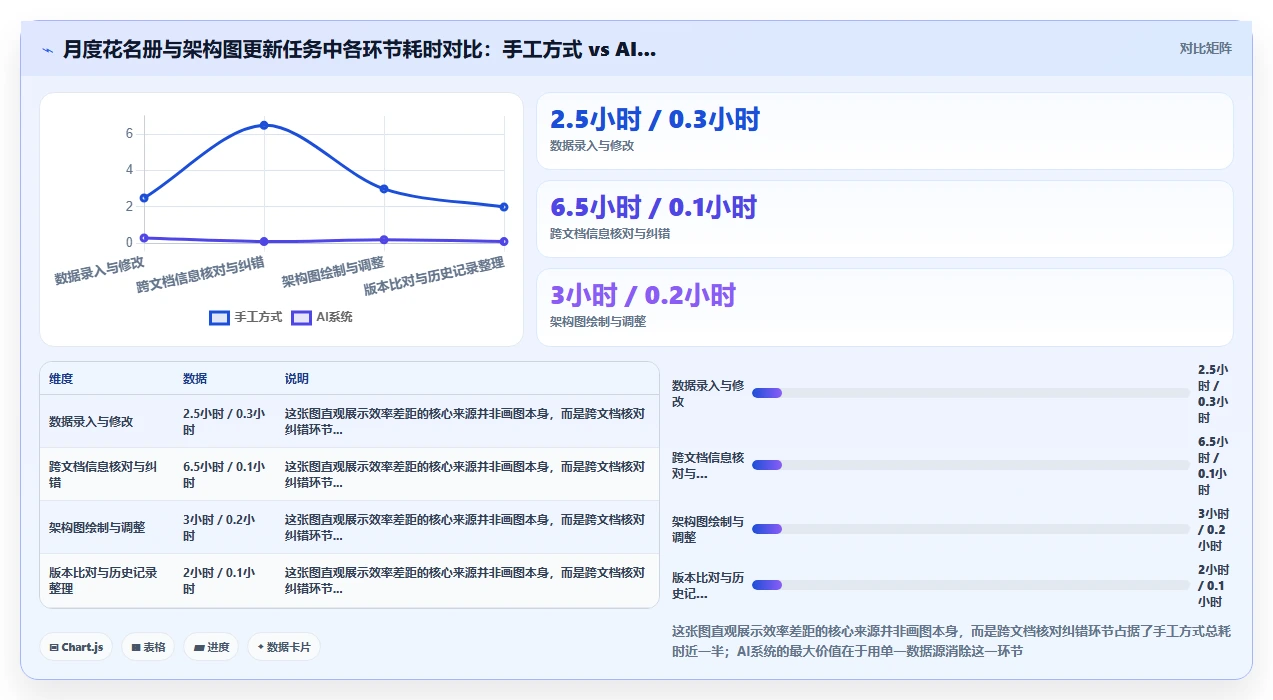Screen dimensions: 1273x700
Task: Click the 数据卡片 tag chip
Action: tap(284, 647)
